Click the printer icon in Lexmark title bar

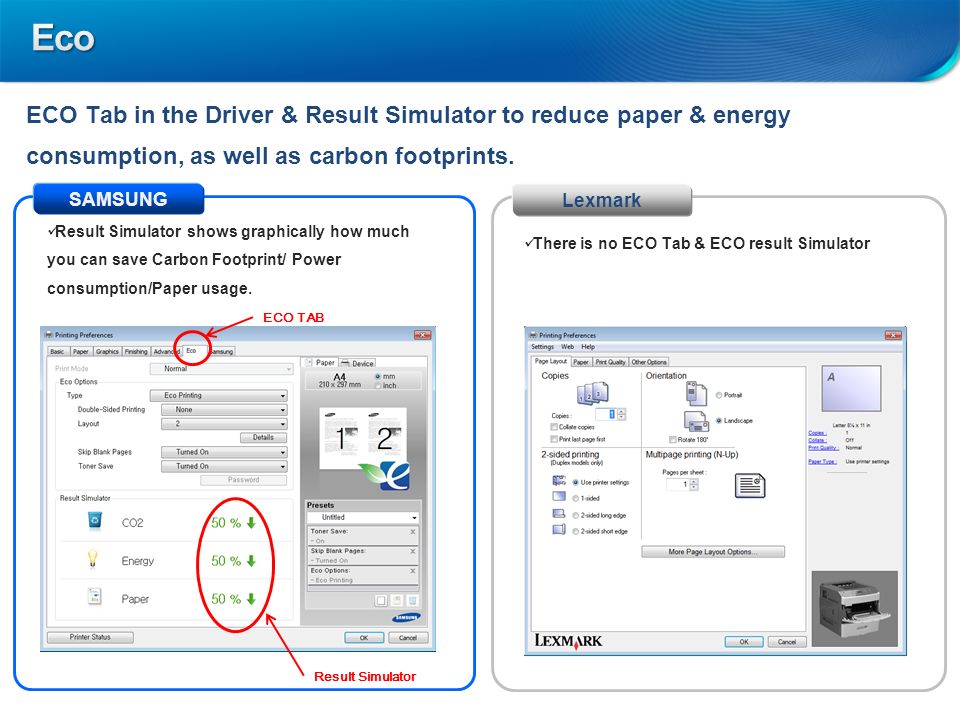point(533,336)
